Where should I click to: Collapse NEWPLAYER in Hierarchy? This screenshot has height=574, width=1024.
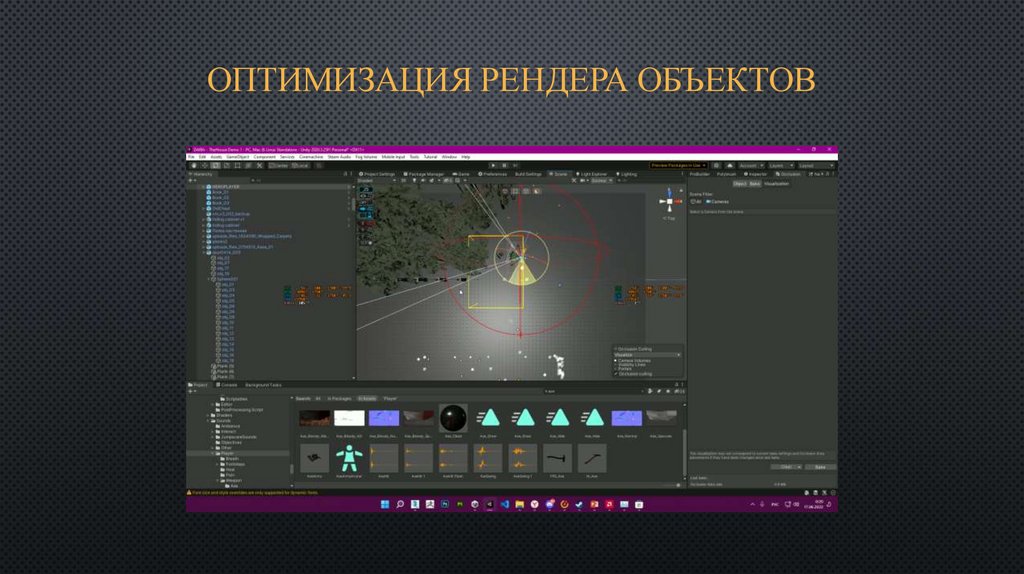click(203, 186)
